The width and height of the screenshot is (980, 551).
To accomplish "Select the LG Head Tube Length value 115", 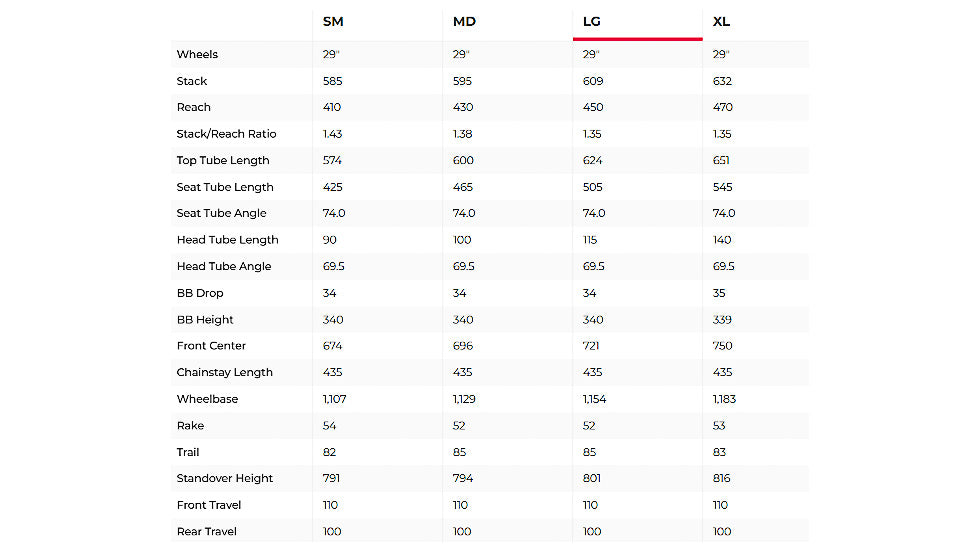I will coord(591,240).
